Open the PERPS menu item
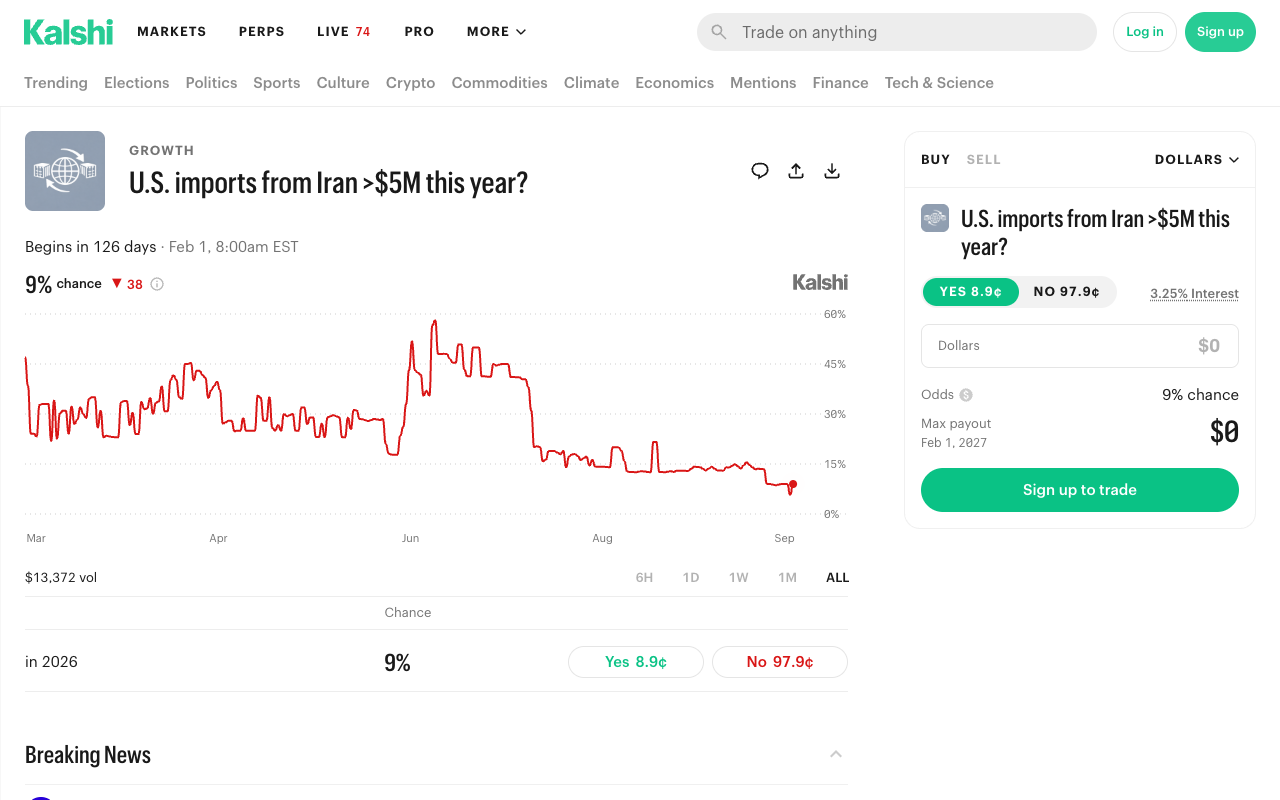 point(262,32)
